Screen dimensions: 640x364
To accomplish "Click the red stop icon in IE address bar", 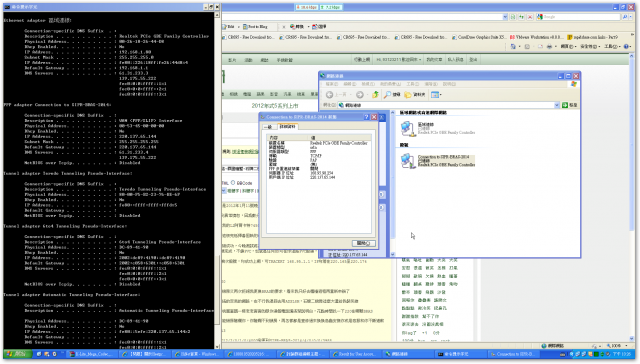I will click(x=530, y=17).
